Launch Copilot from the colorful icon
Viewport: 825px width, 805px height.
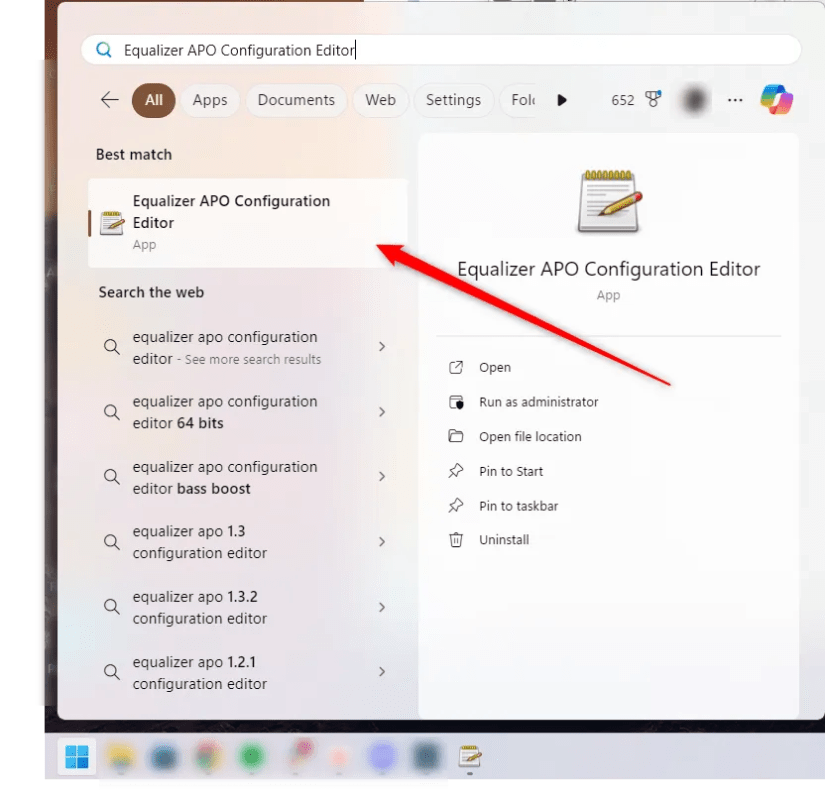pyautogui.click(x=777, y=99)
